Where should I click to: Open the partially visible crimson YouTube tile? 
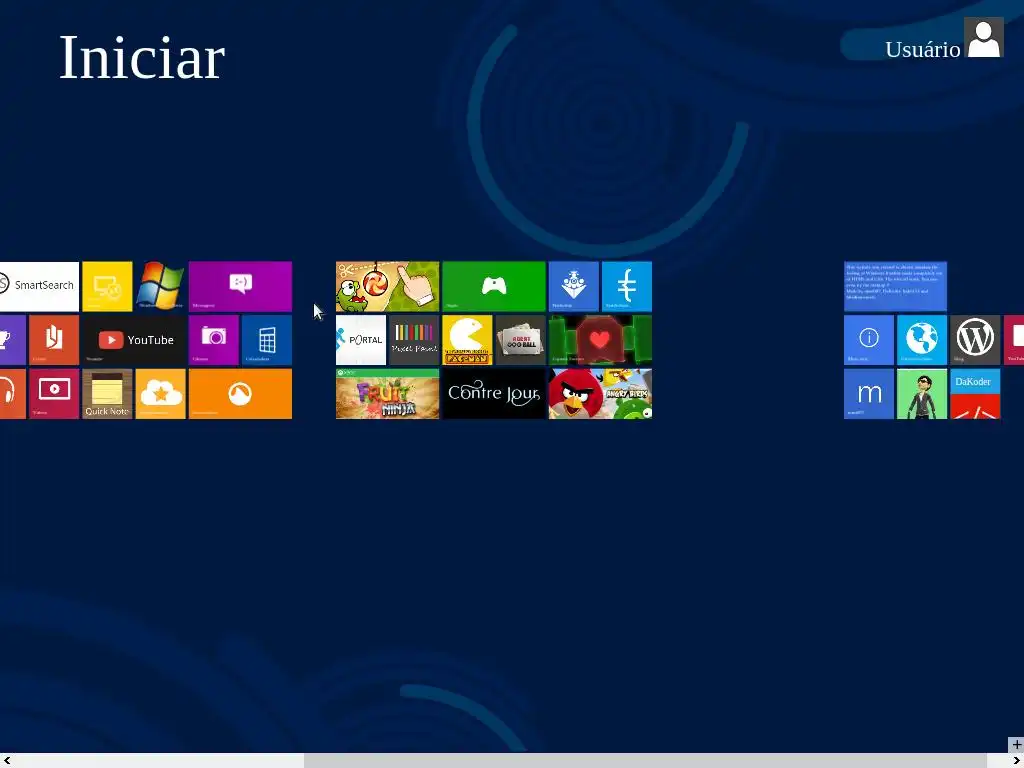pos(1014,340)
